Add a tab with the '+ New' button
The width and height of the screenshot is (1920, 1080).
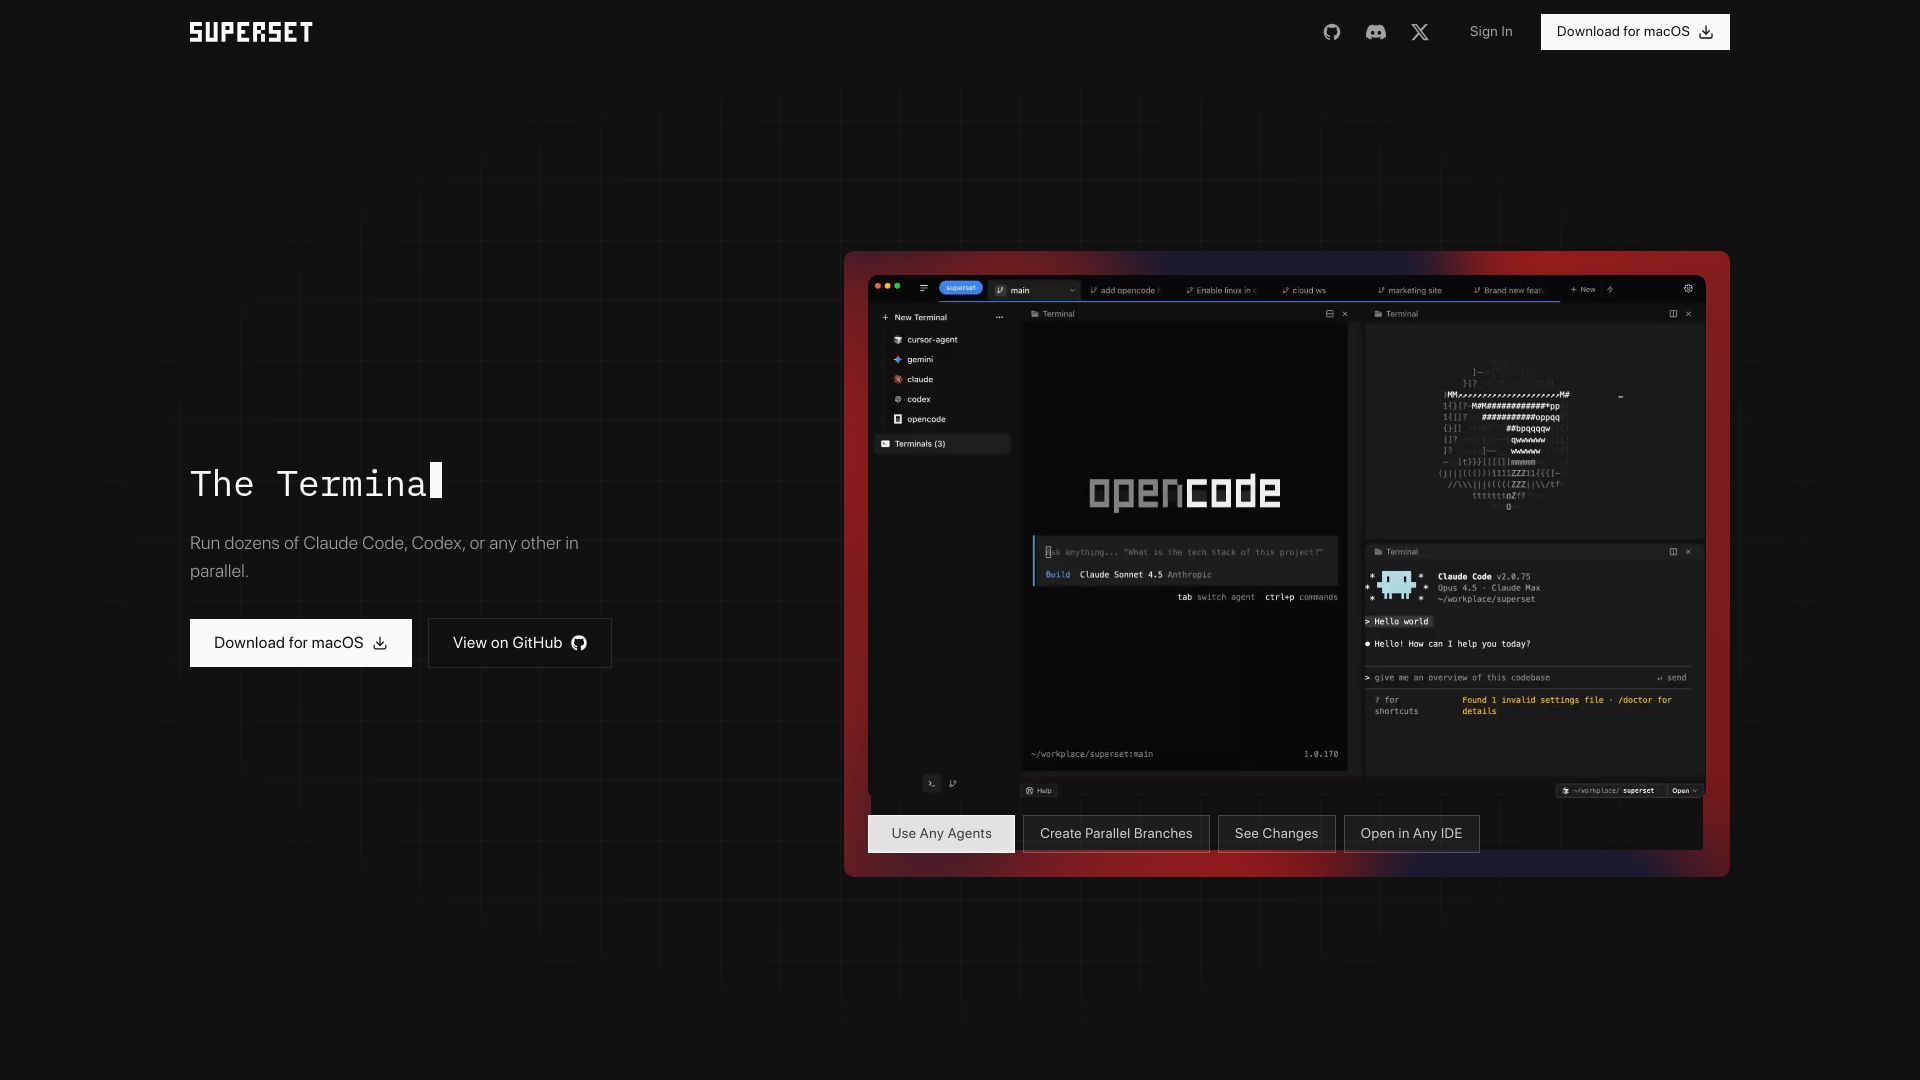[1583, 290]
